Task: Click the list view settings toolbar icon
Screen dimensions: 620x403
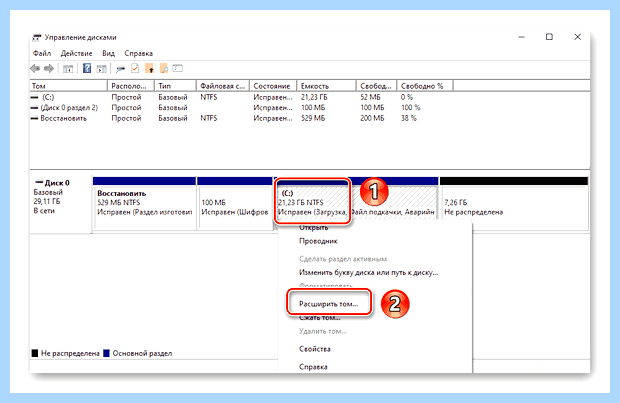Action: [178, 68]
